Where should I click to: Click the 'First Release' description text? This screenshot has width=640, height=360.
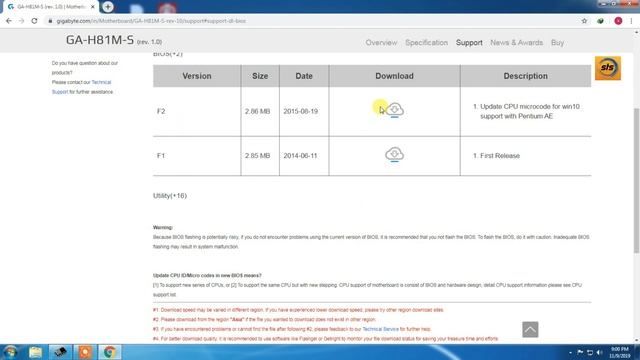tap(500, 156)
